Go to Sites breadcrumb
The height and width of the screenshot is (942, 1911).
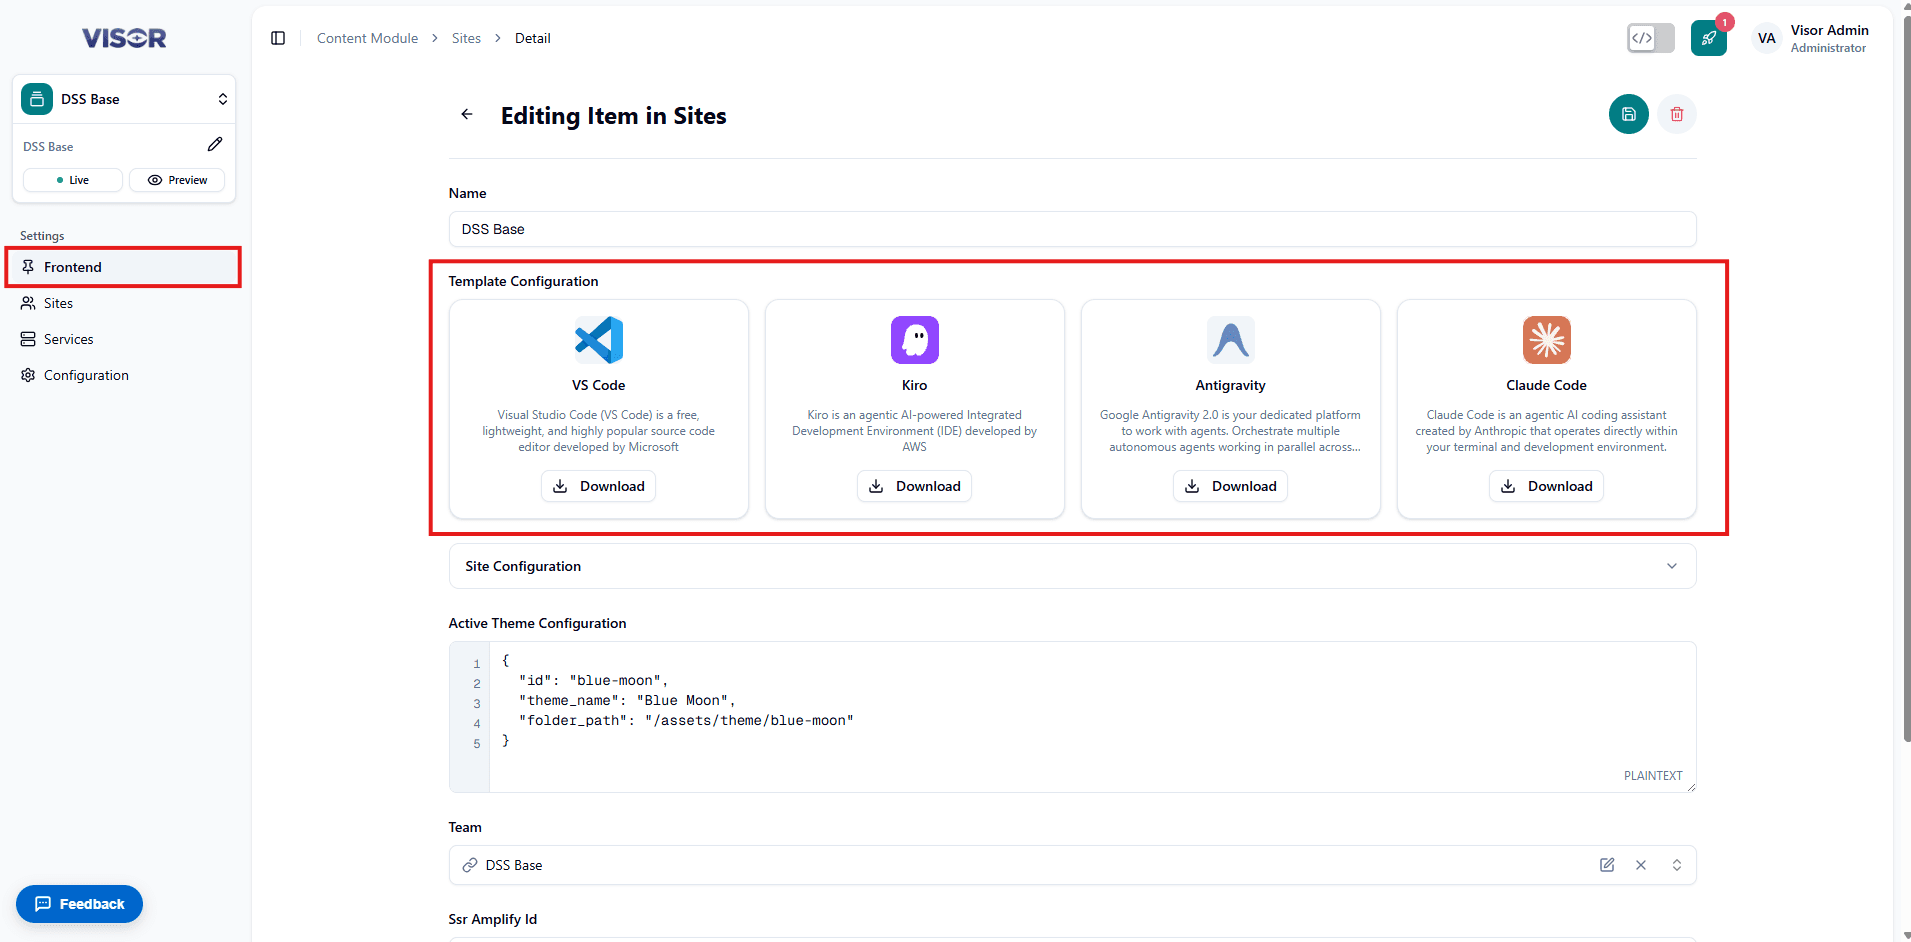point(466,38)
